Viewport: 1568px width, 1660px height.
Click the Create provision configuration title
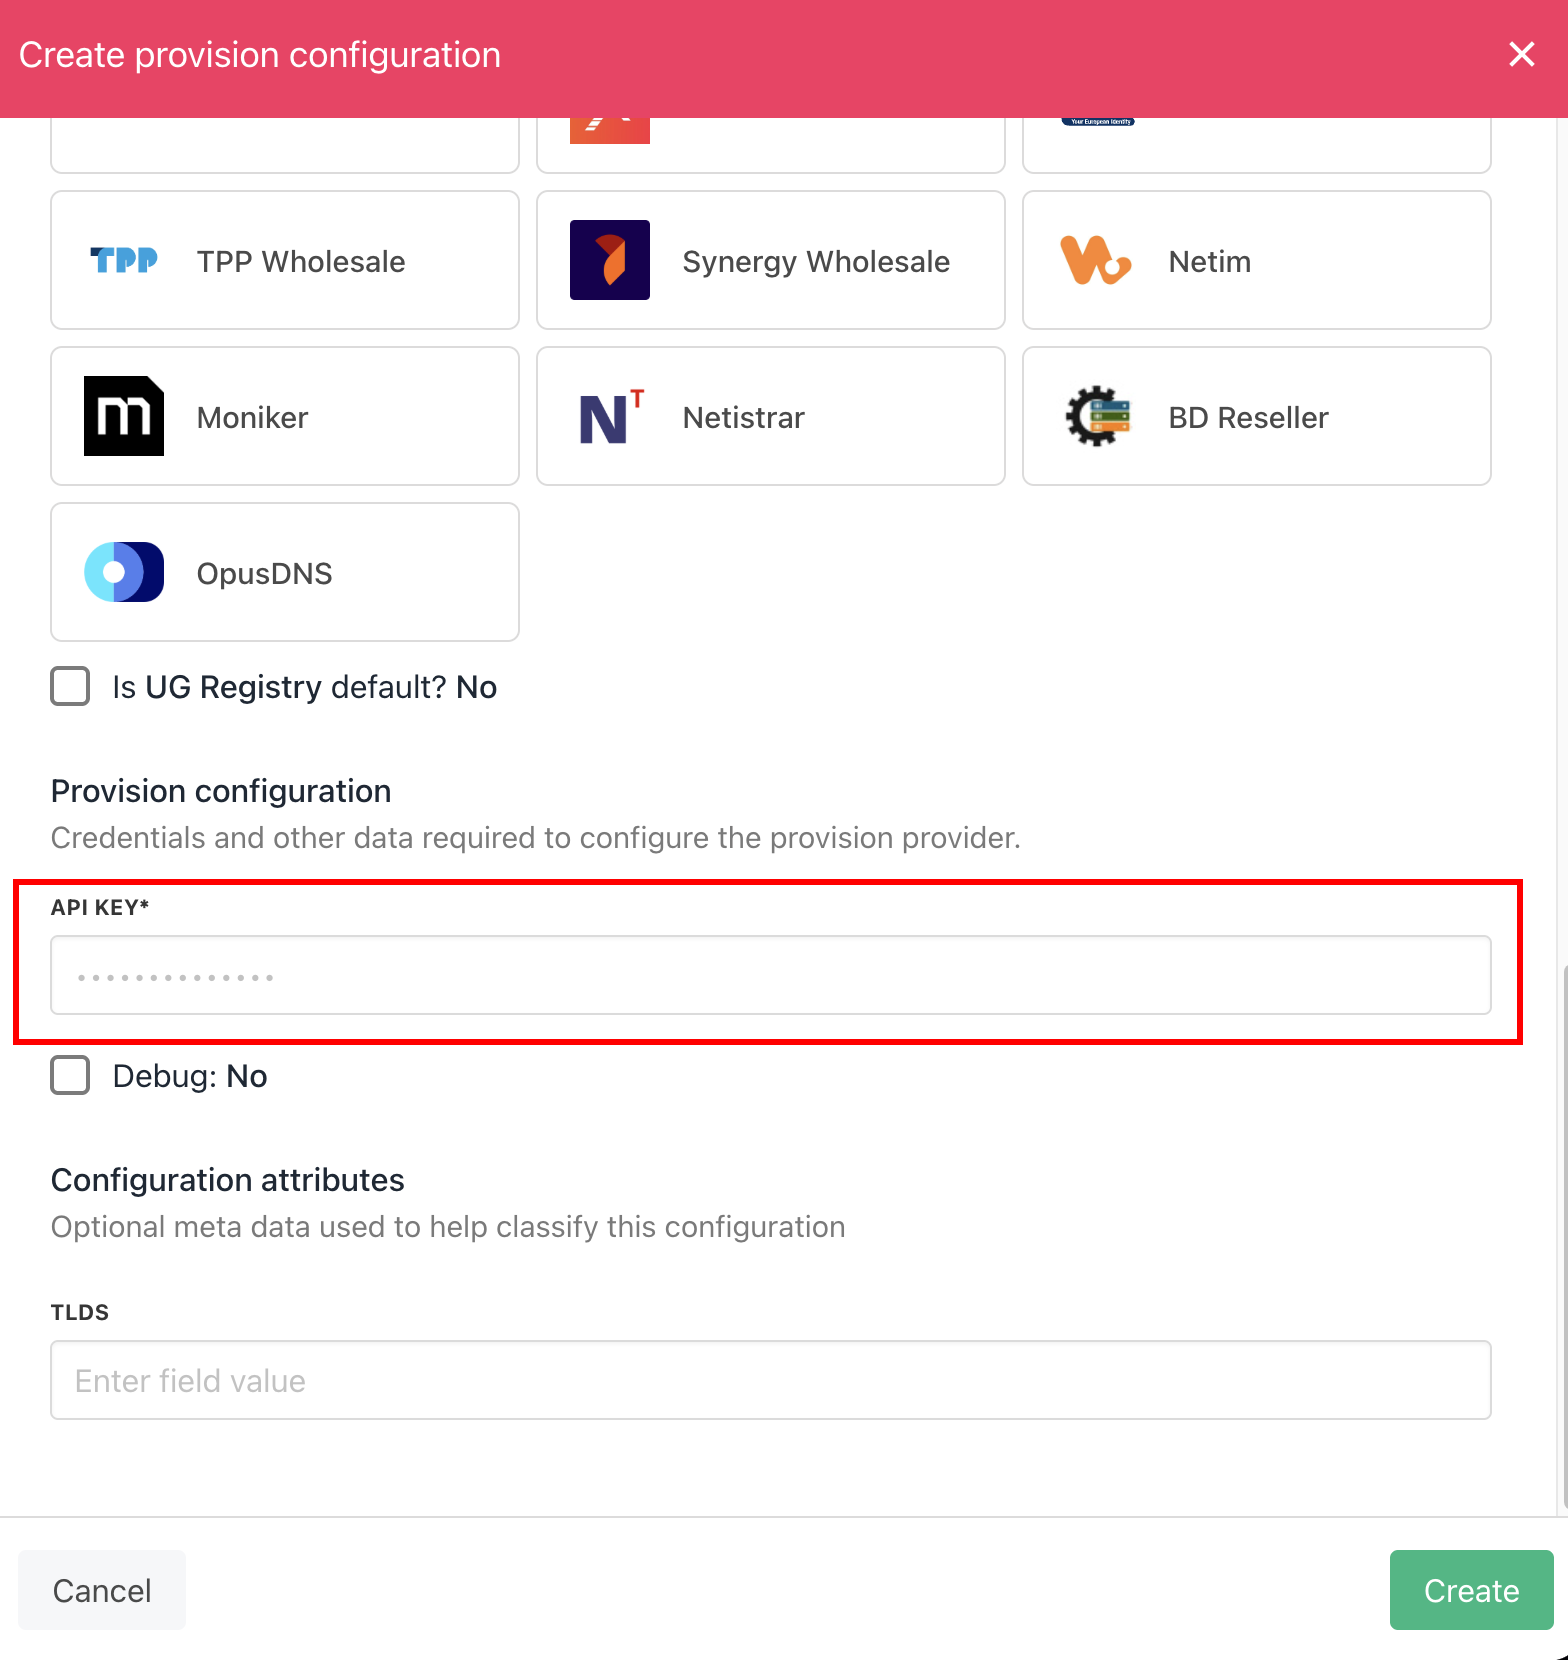260,55
